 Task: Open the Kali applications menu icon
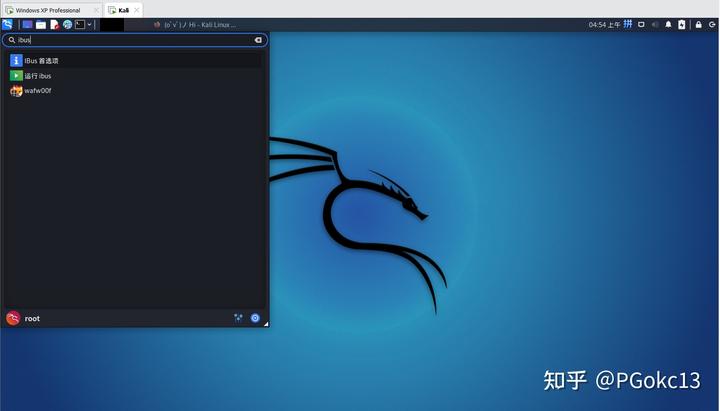point(7,24)
